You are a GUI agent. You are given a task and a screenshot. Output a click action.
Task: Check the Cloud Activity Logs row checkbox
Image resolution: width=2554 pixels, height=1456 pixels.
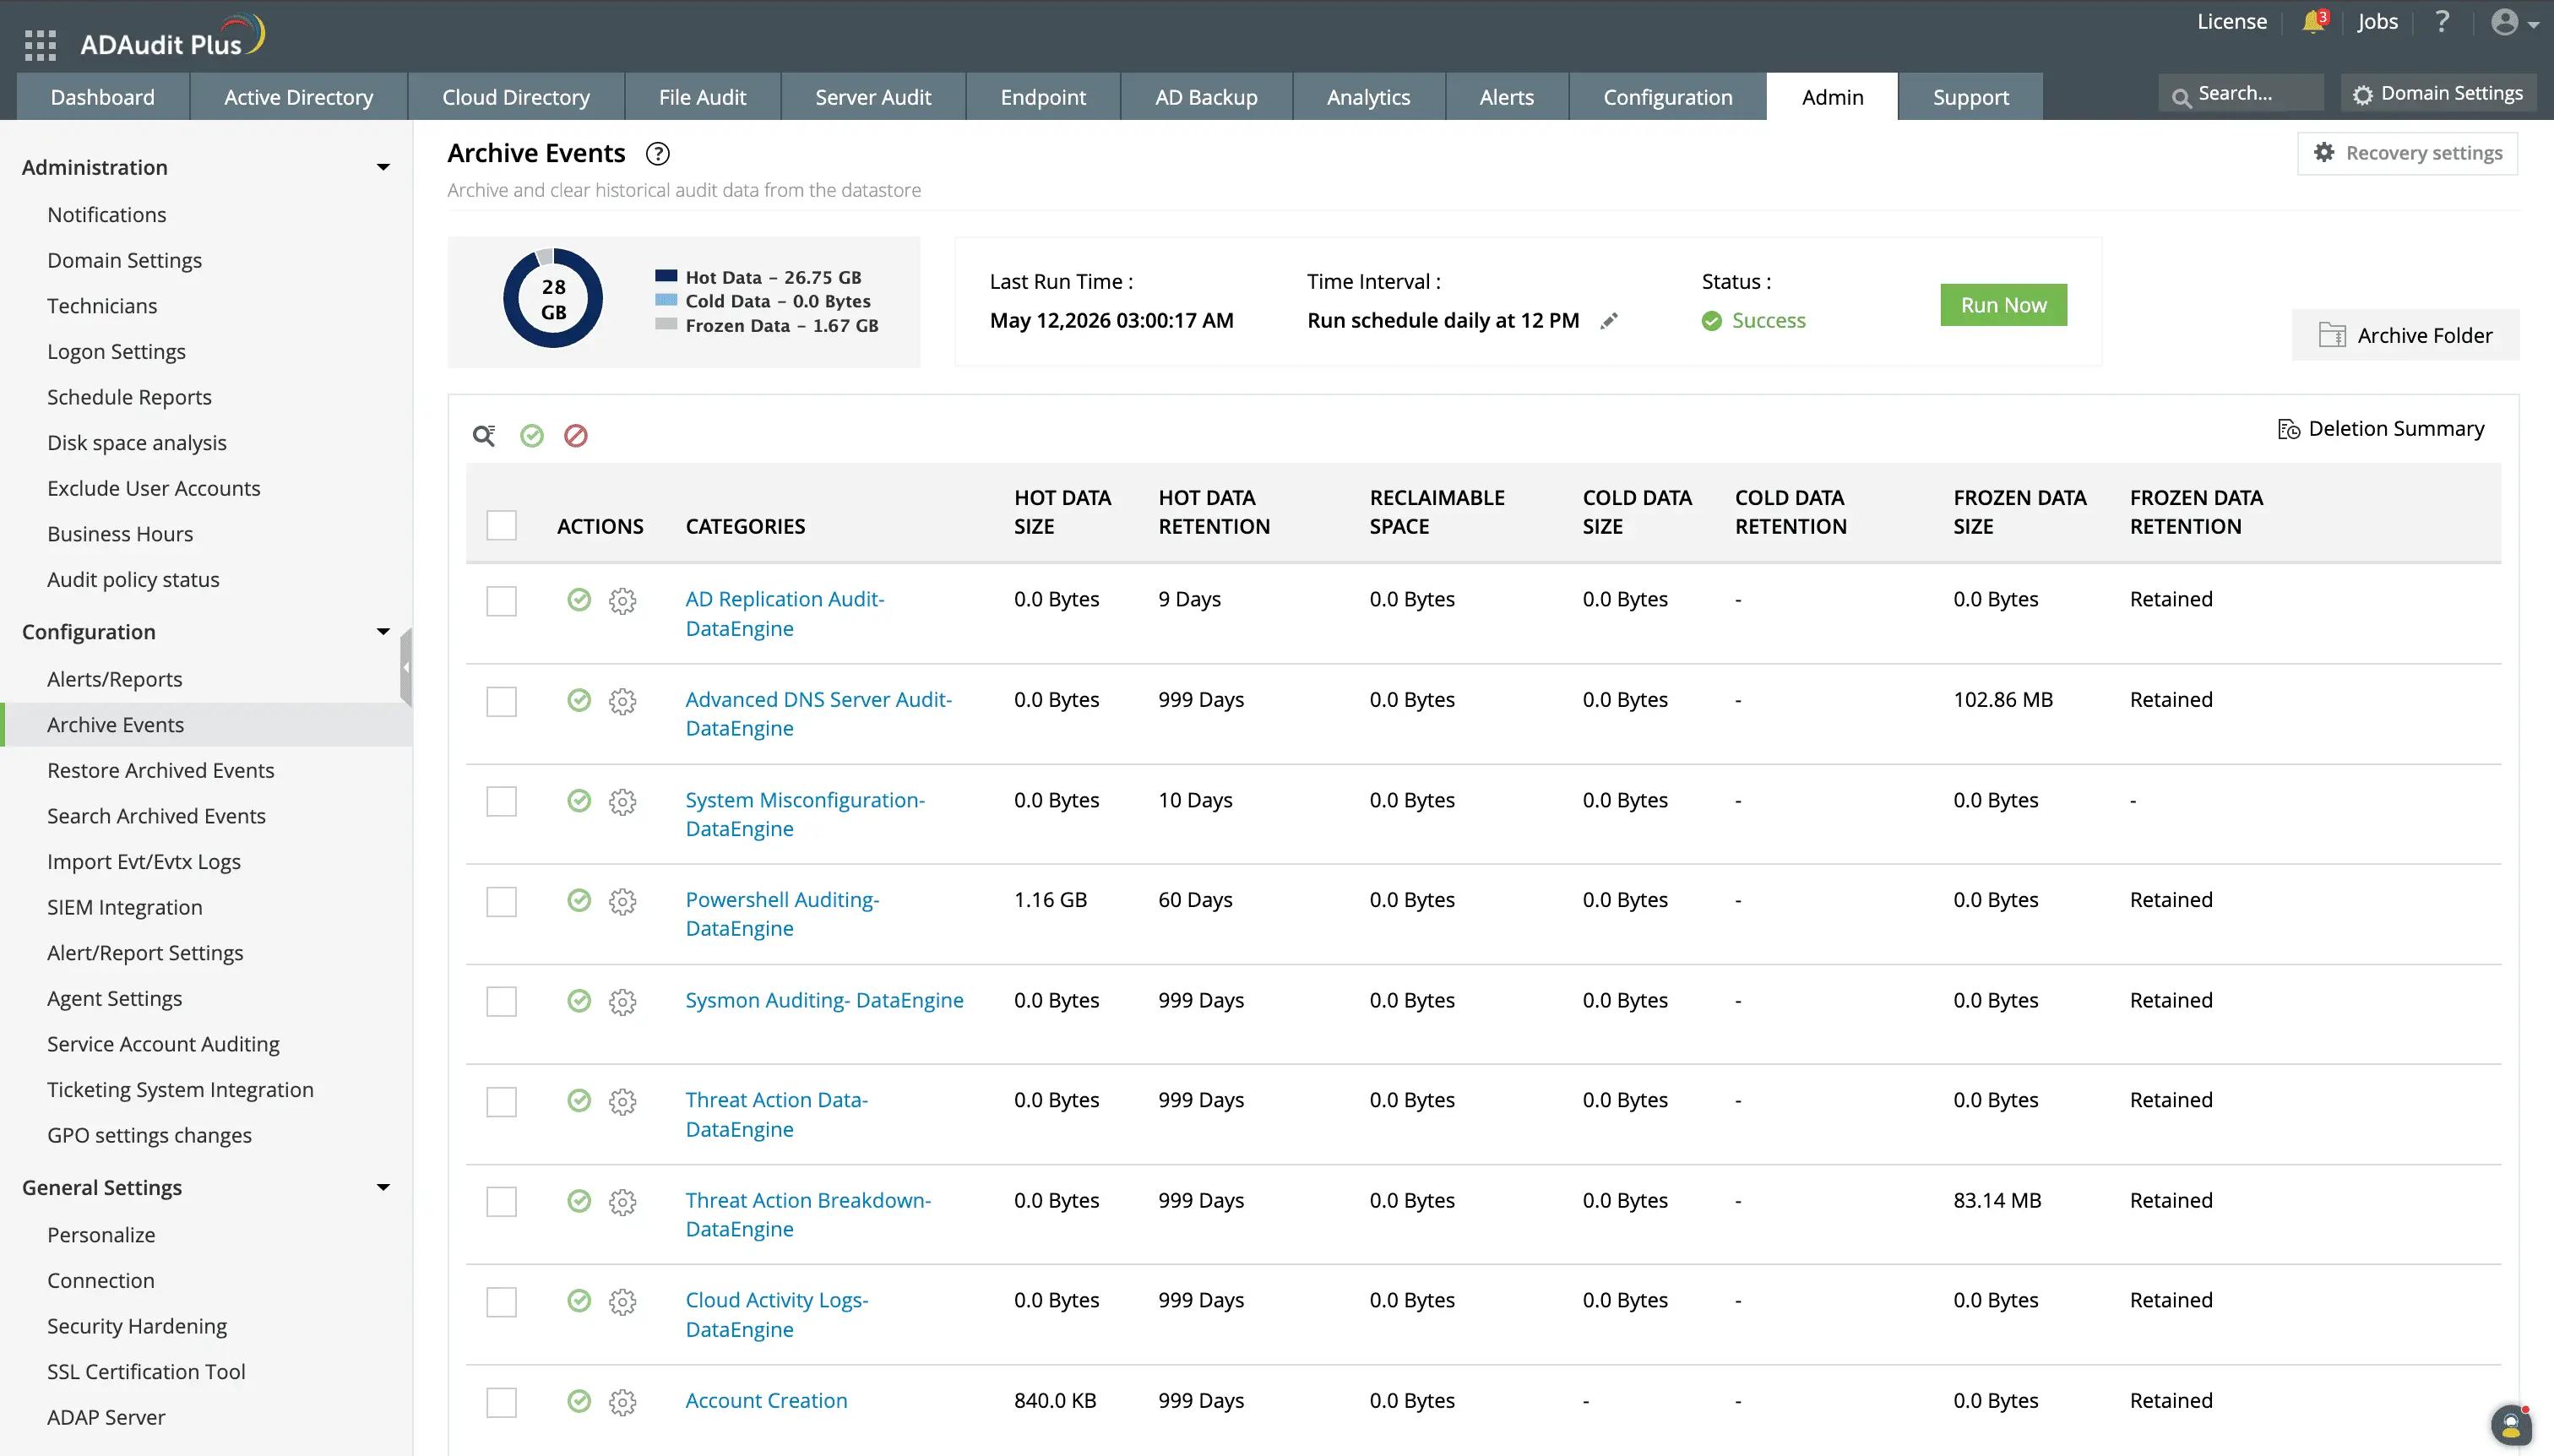tap(501, 1302)
